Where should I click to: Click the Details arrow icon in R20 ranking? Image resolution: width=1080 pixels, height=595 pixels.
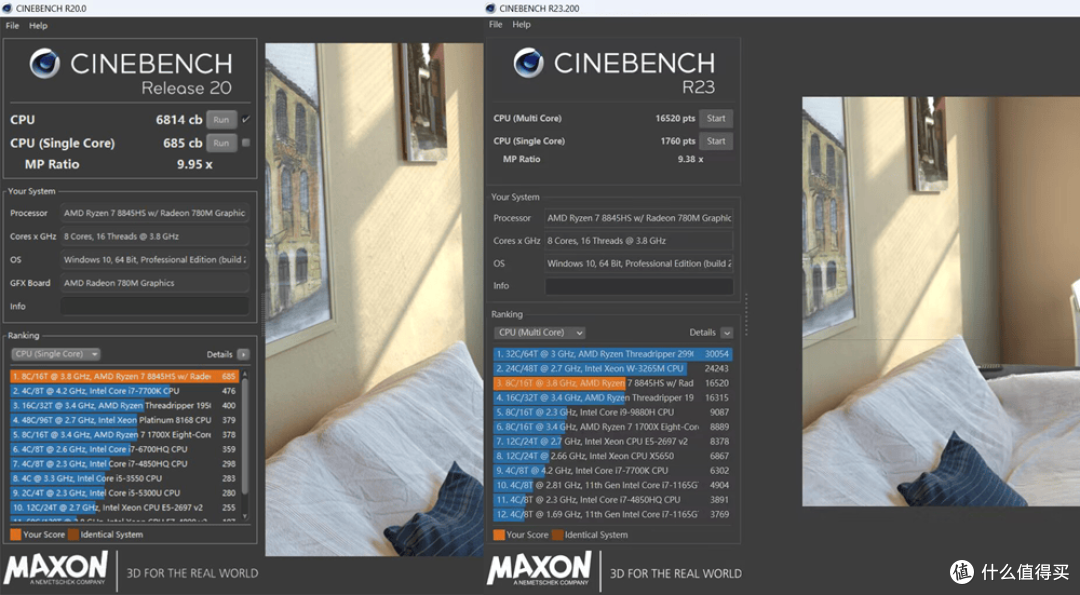pyautogui.click(x=243, y=354)
